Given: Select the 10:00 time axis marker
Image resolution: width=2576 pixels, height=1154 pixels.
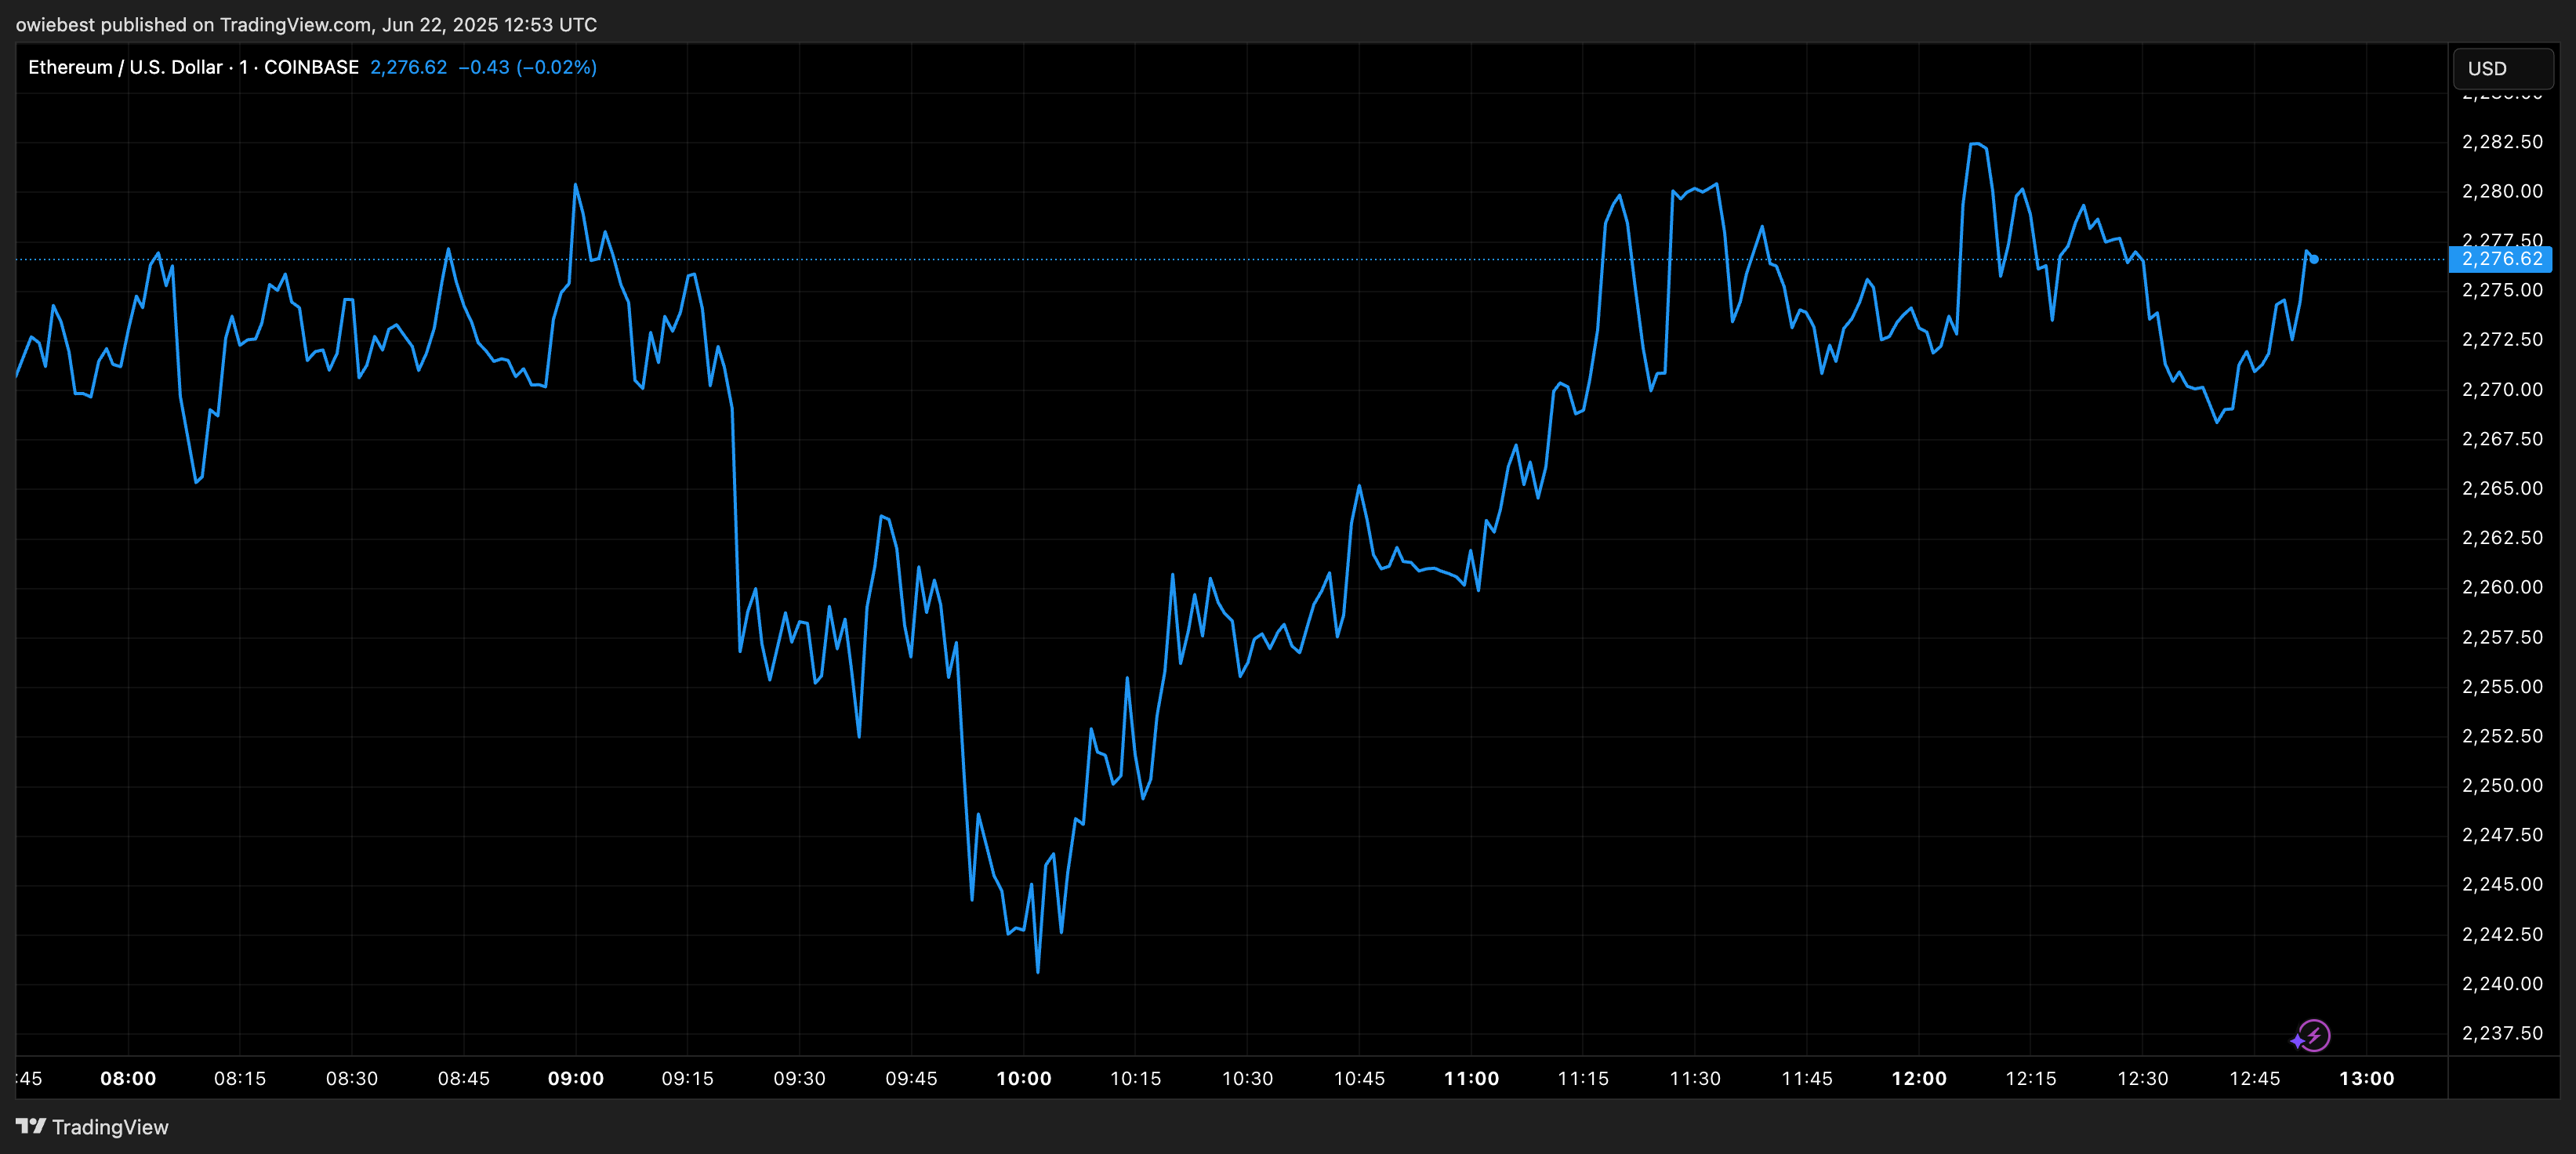Looking at the screenshot, I should coord(1023,1079).
